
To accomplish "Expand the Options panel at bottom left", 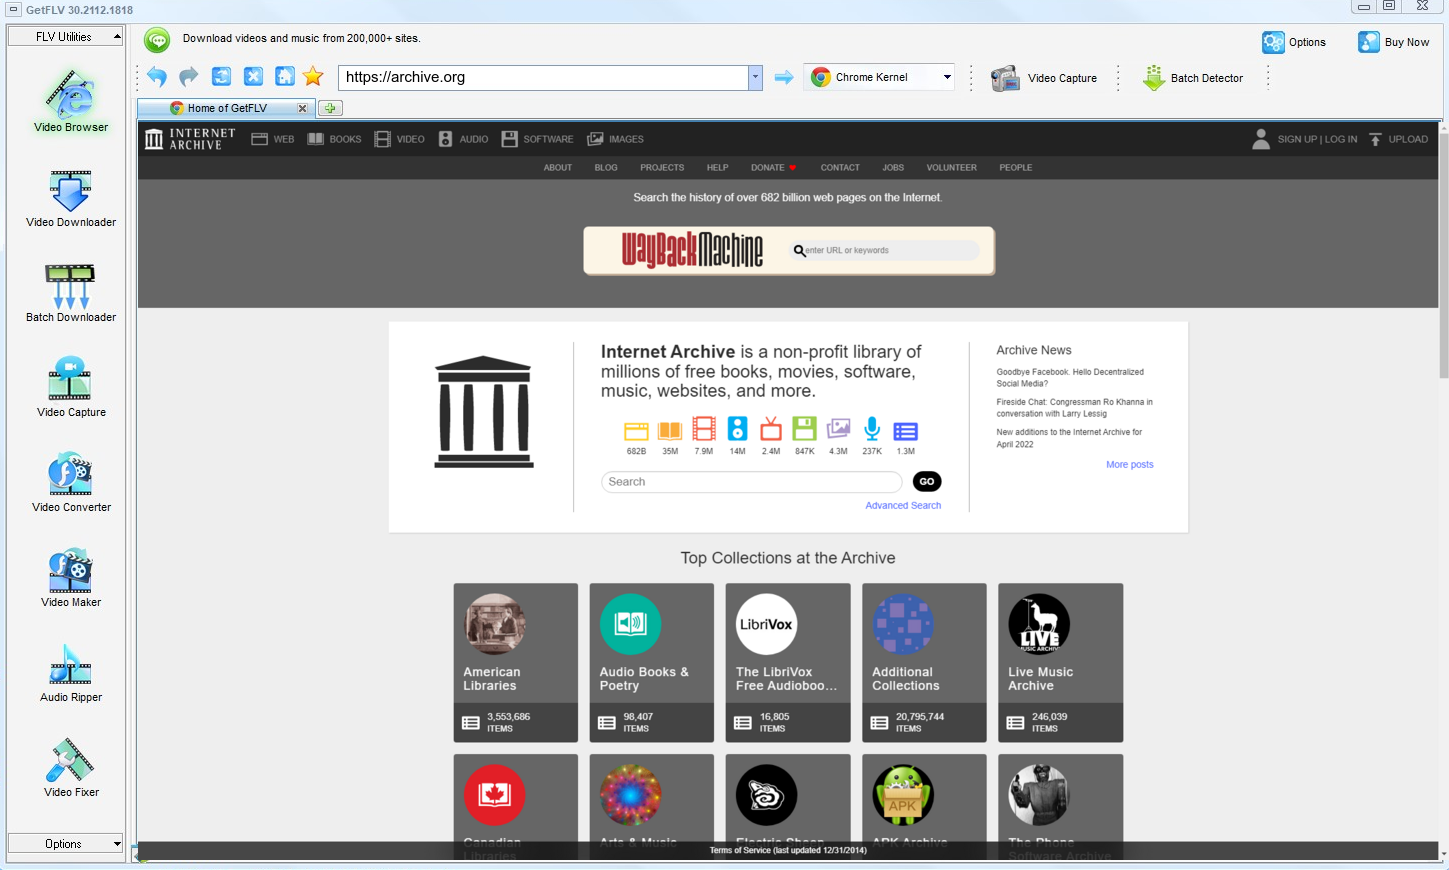I will point(65,844).
